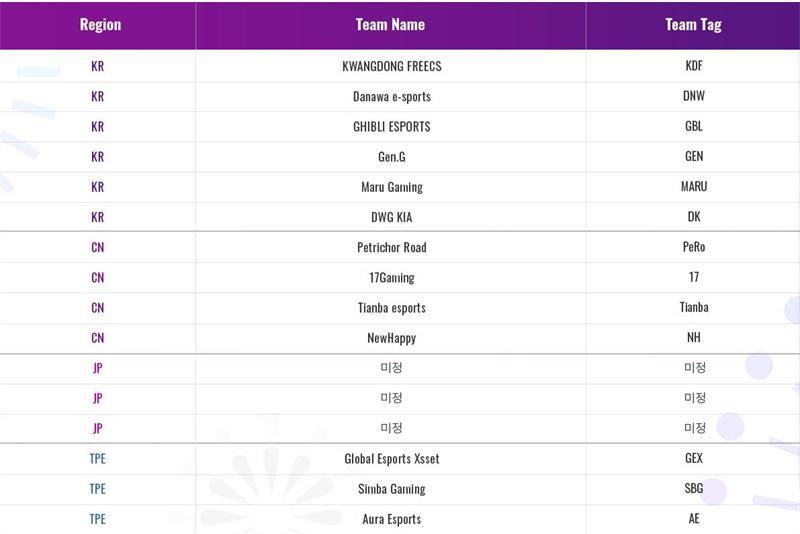This screenshot has width=800, height=534.
Task: Select Tianba esports in the list
Action: [391, 307]
